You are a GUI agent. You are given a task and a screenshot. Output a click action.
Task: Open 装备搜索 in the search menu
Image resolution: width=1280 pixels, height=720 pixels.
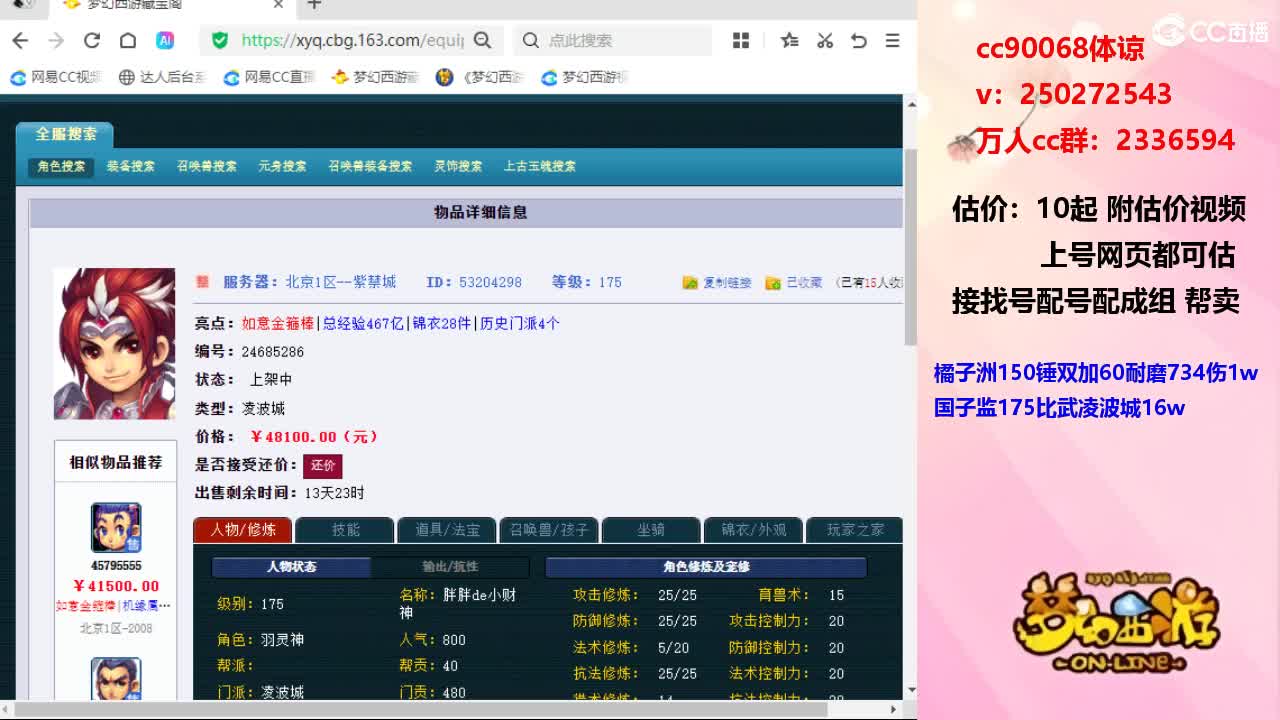pyautogui.click(x=131, y=166)
